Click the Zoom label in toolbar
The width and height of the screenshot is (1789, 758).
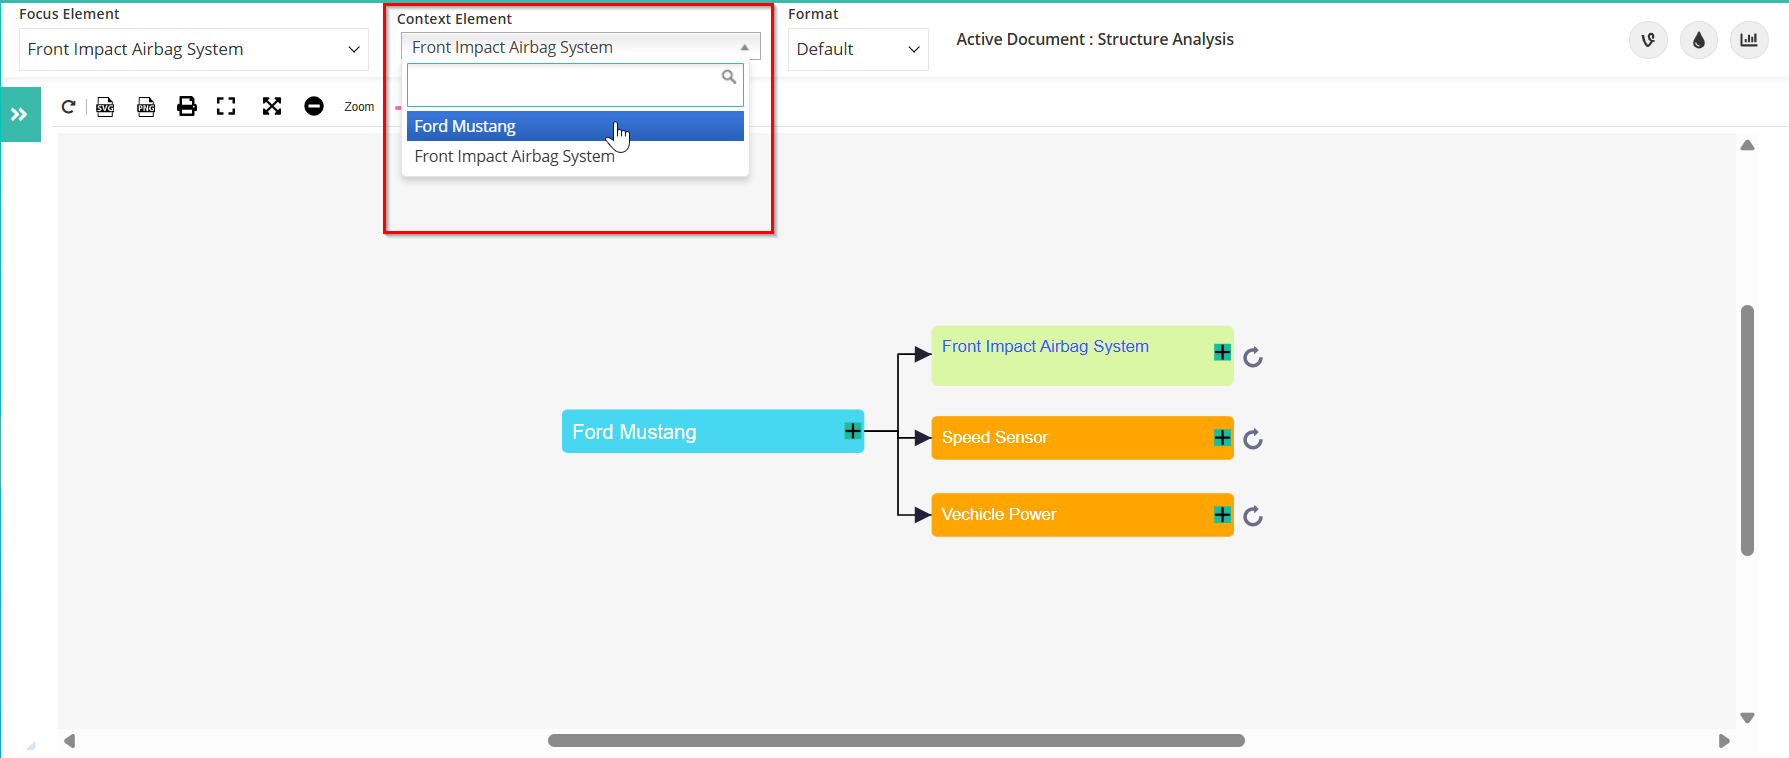[x=359, y=107]
